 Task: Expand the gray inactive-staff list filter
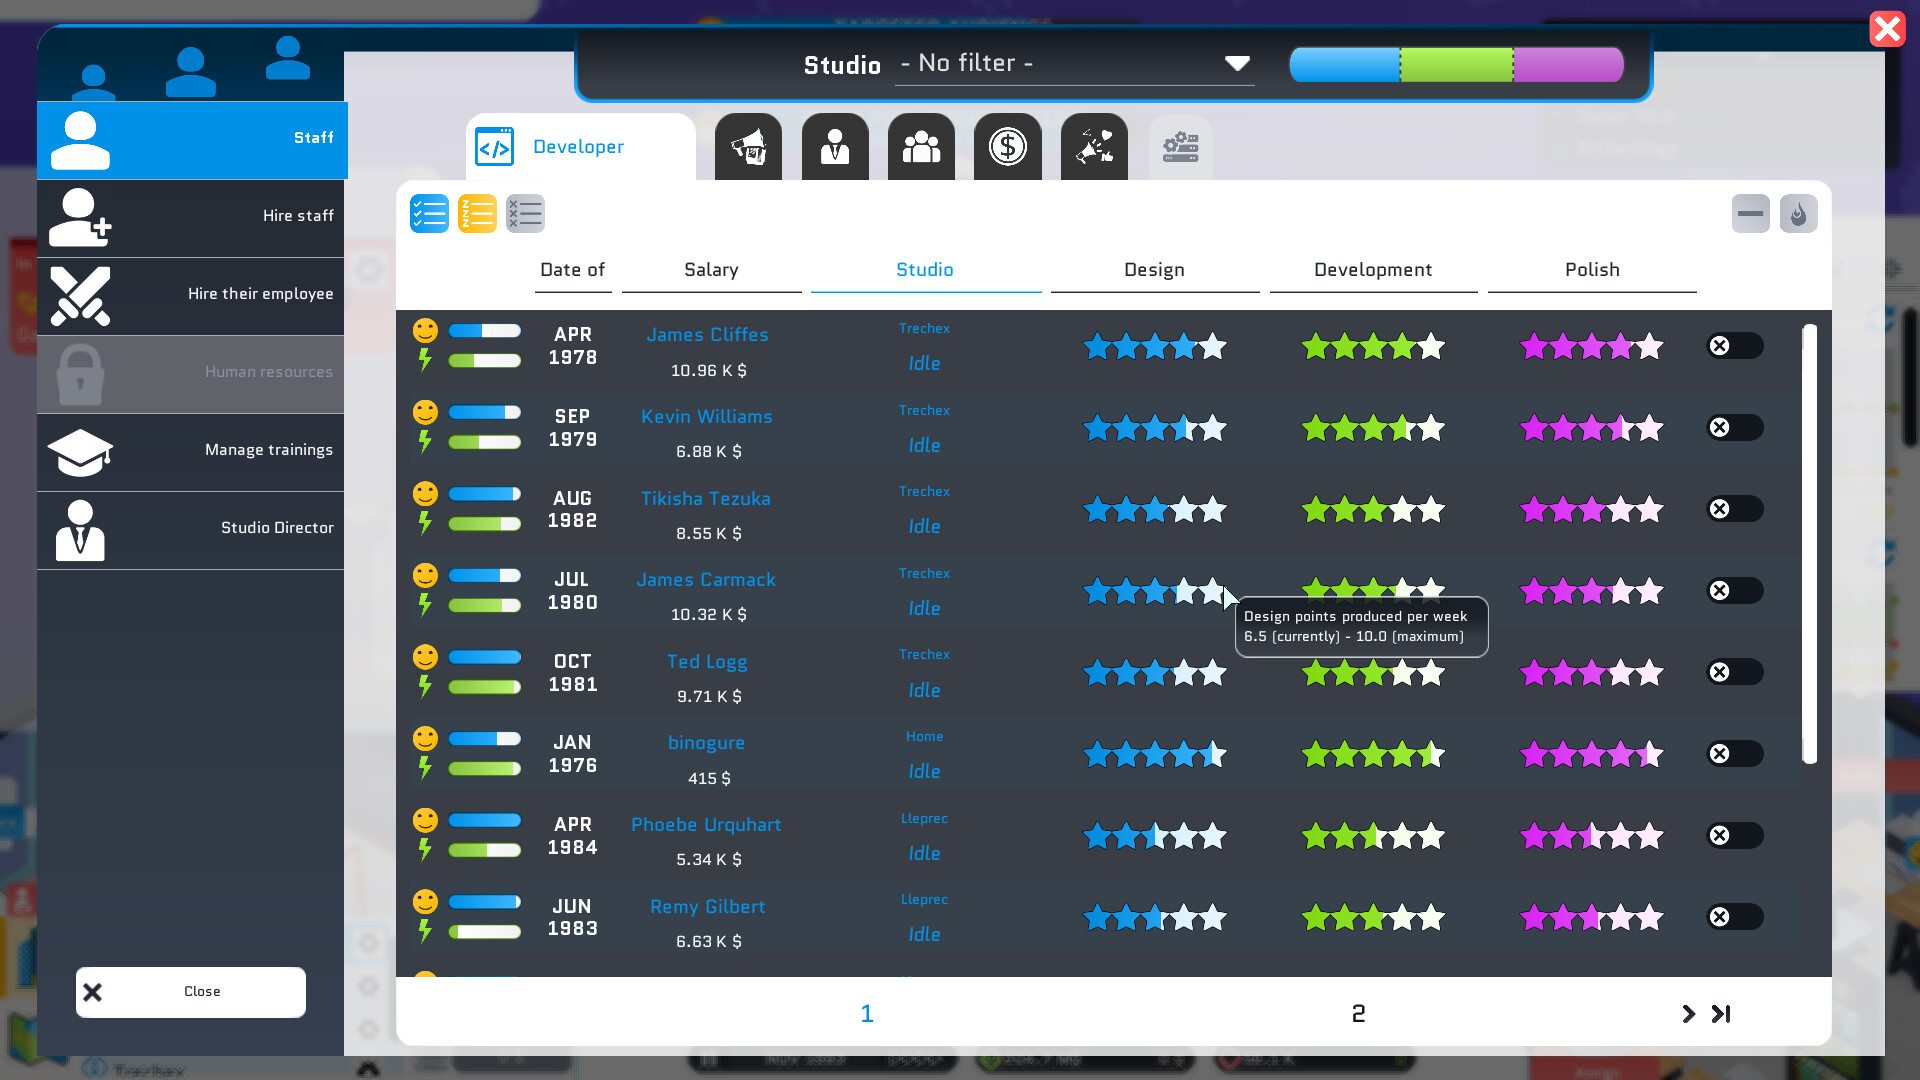[x=525, y=213]
